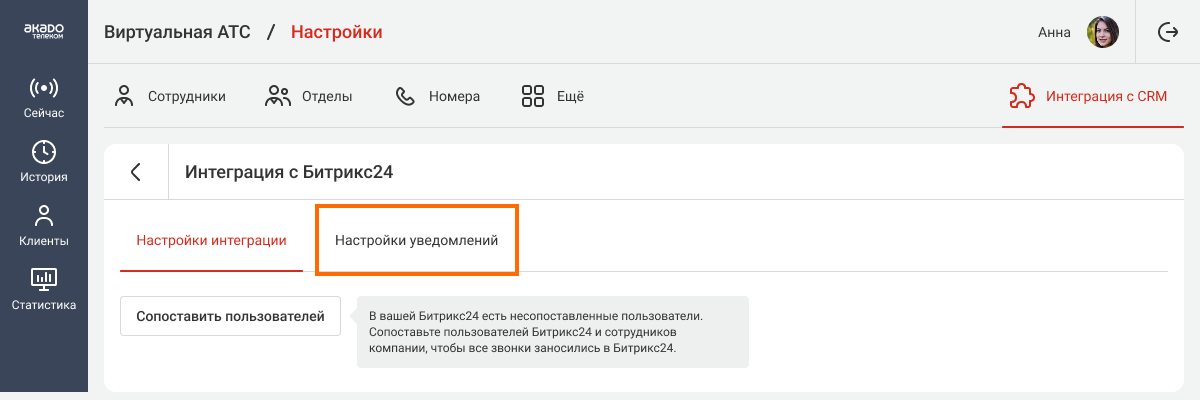Switch to the Настройки уведомлений tab

(x=416, y=241)
